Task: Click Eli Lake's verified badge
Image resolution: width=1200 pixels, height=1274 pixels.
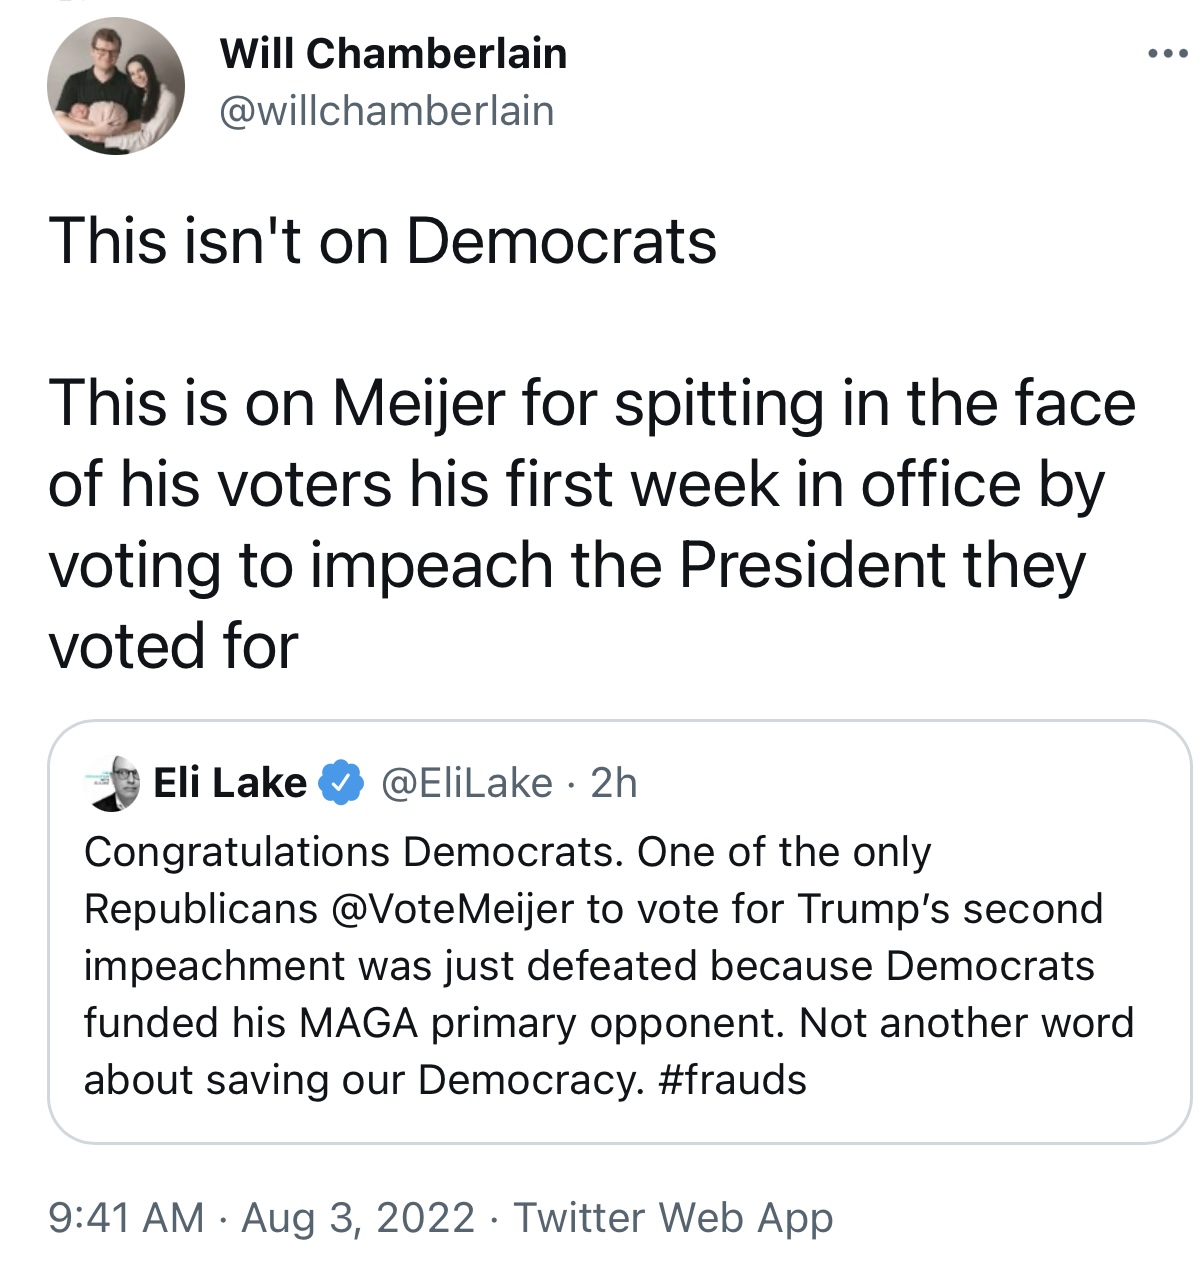Action: pyautogui.click(x=341, y=783)
